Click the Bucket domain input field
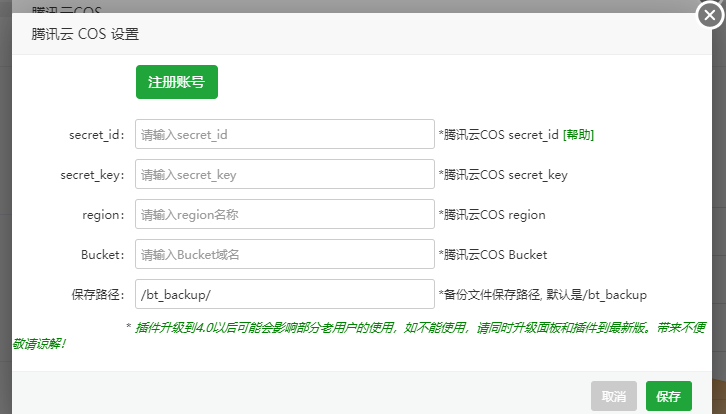 click(283, 254)
